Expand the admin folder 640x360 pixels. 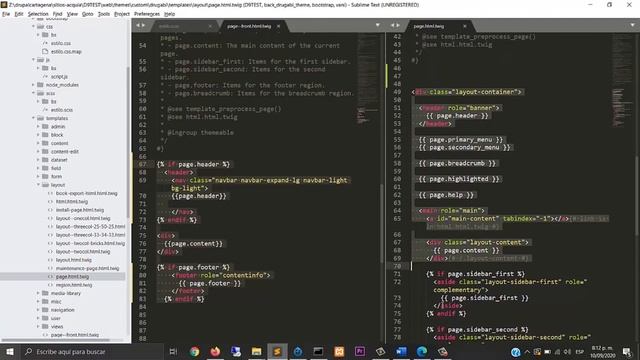coord(38,127)
